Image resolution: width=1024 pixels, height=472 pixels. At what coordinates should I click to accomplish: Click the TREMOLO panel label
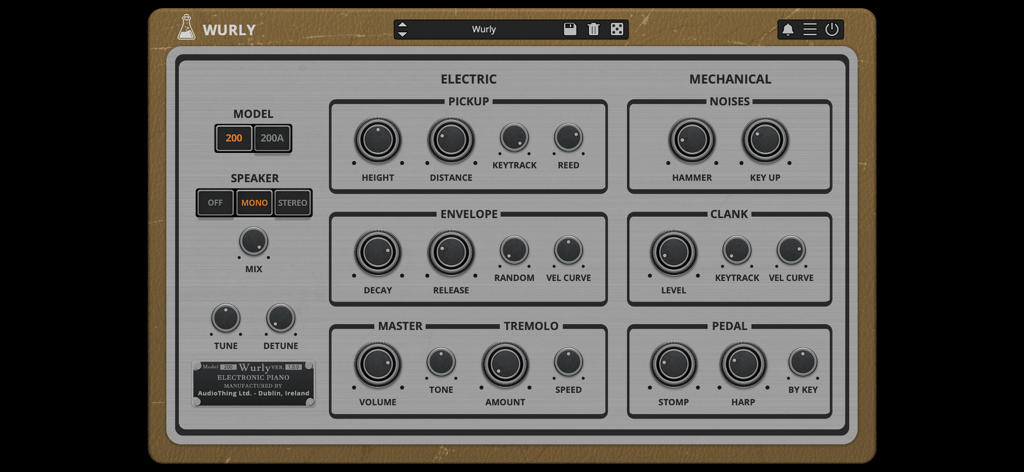tap(531, 326)
